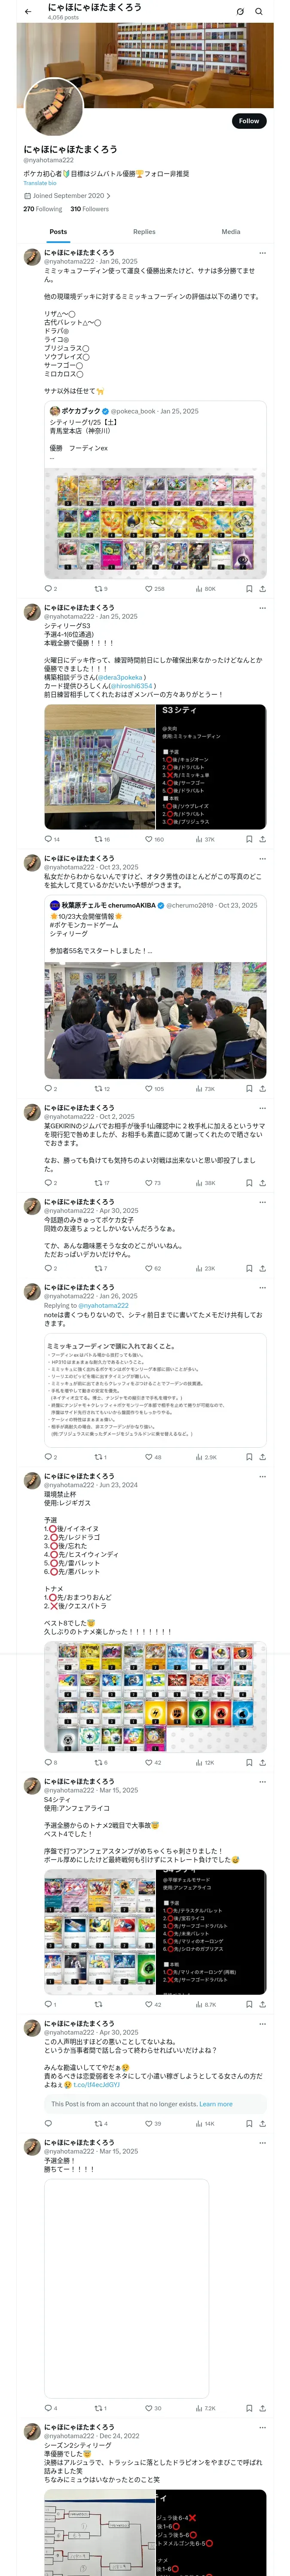Follow the @nyahotama222 account
Viewport: 290px width, 2576px height.
[x=248, y=121]
